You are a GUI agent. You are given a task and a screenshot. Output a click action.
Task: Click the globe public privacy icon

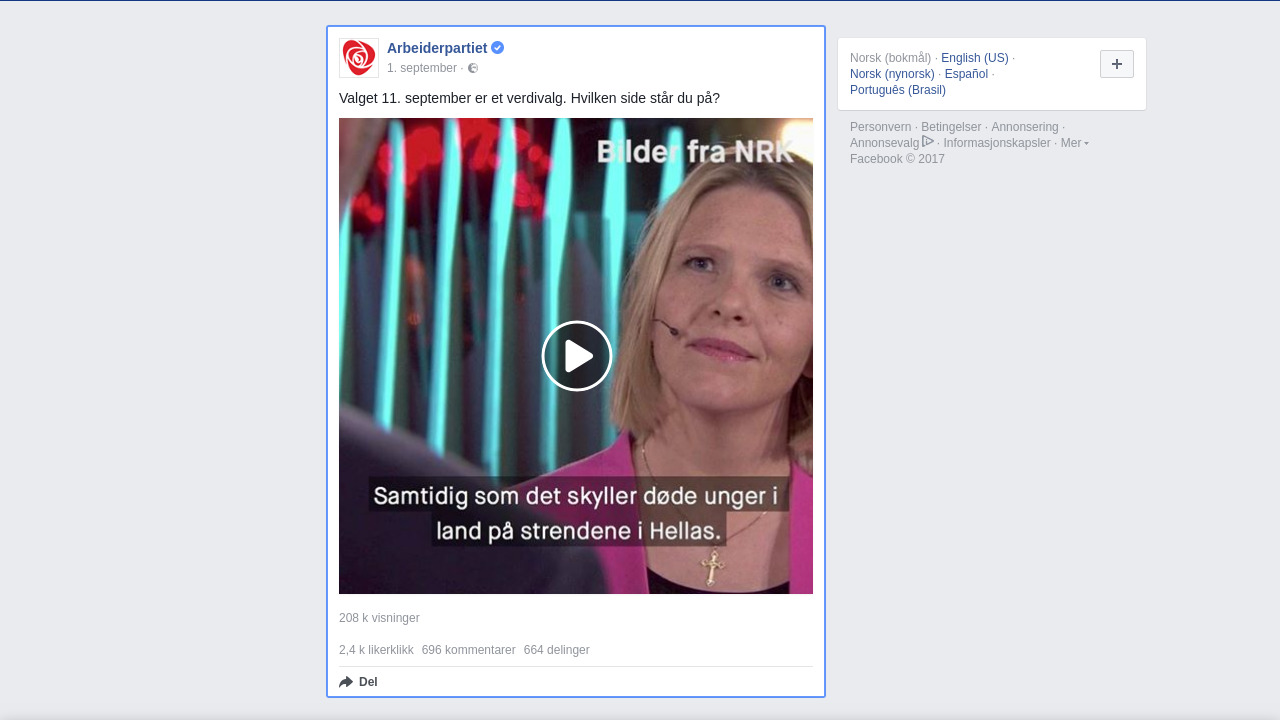[473, 68]
